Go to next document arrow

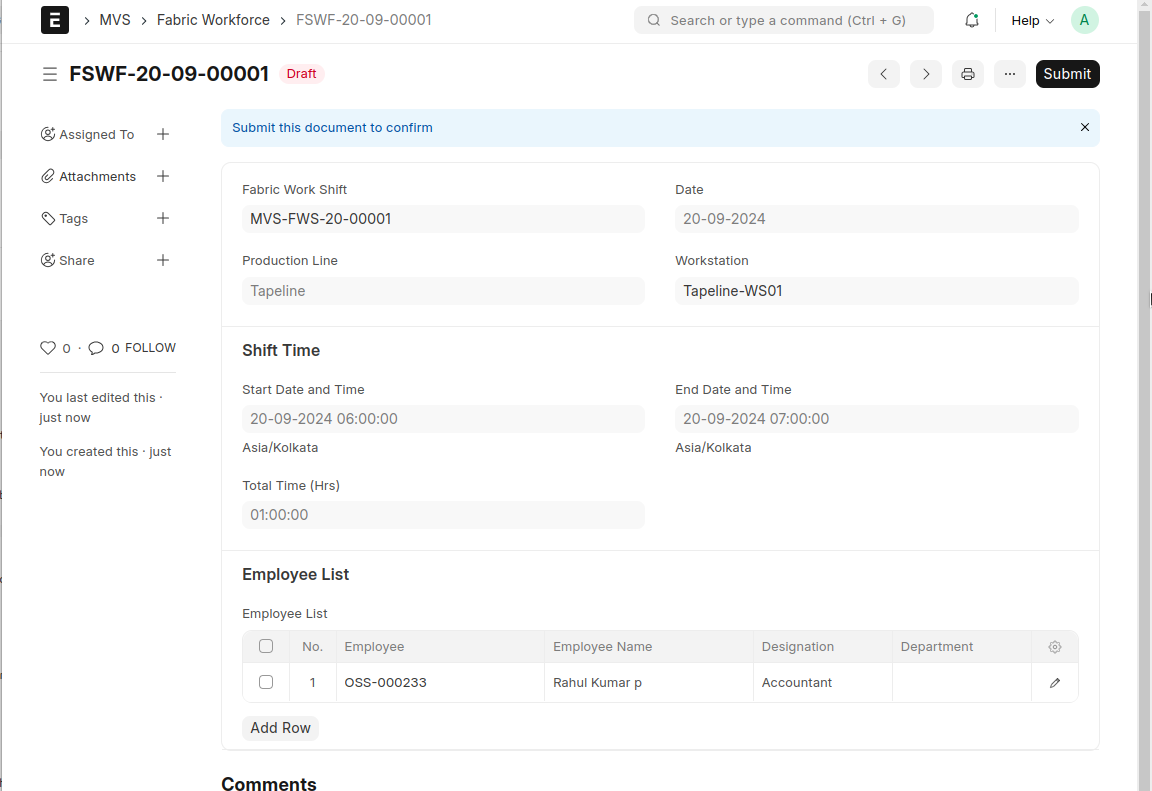coord(925,74)
